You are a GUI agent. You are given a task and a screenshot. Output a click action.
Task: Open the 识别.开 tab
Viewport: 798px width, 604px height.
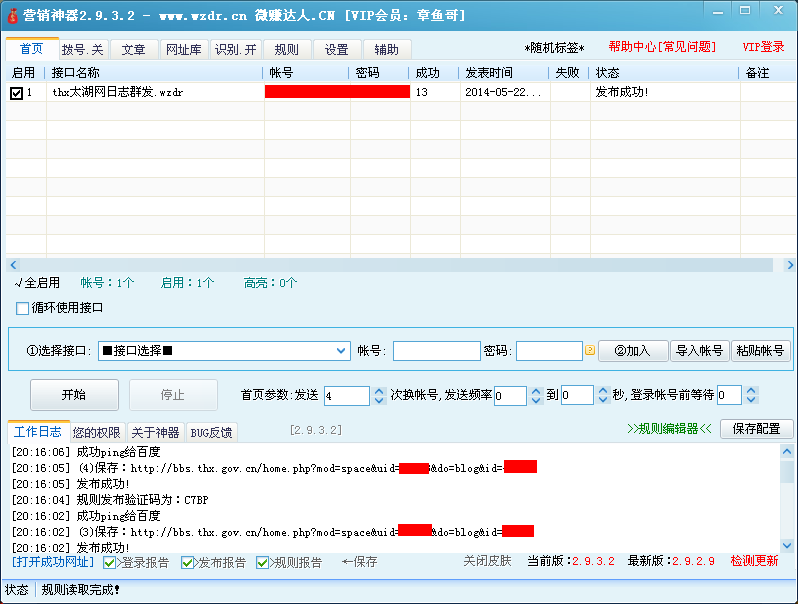coord(236,50)
